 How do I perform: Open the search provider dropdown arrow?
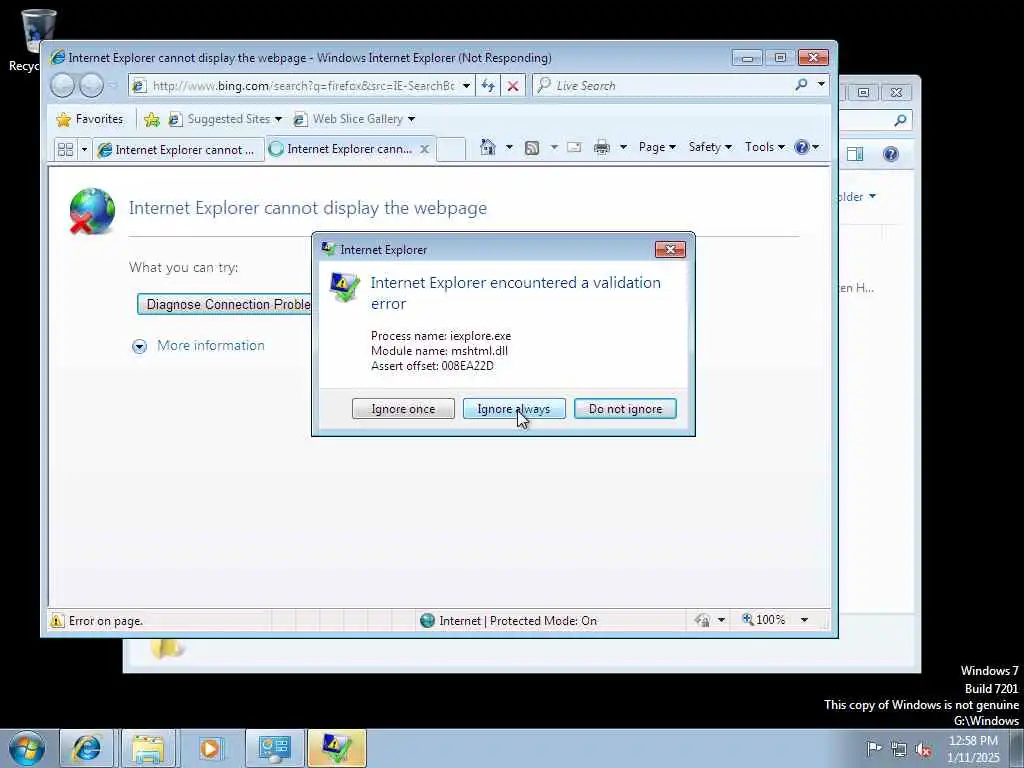tap(821, 85)
